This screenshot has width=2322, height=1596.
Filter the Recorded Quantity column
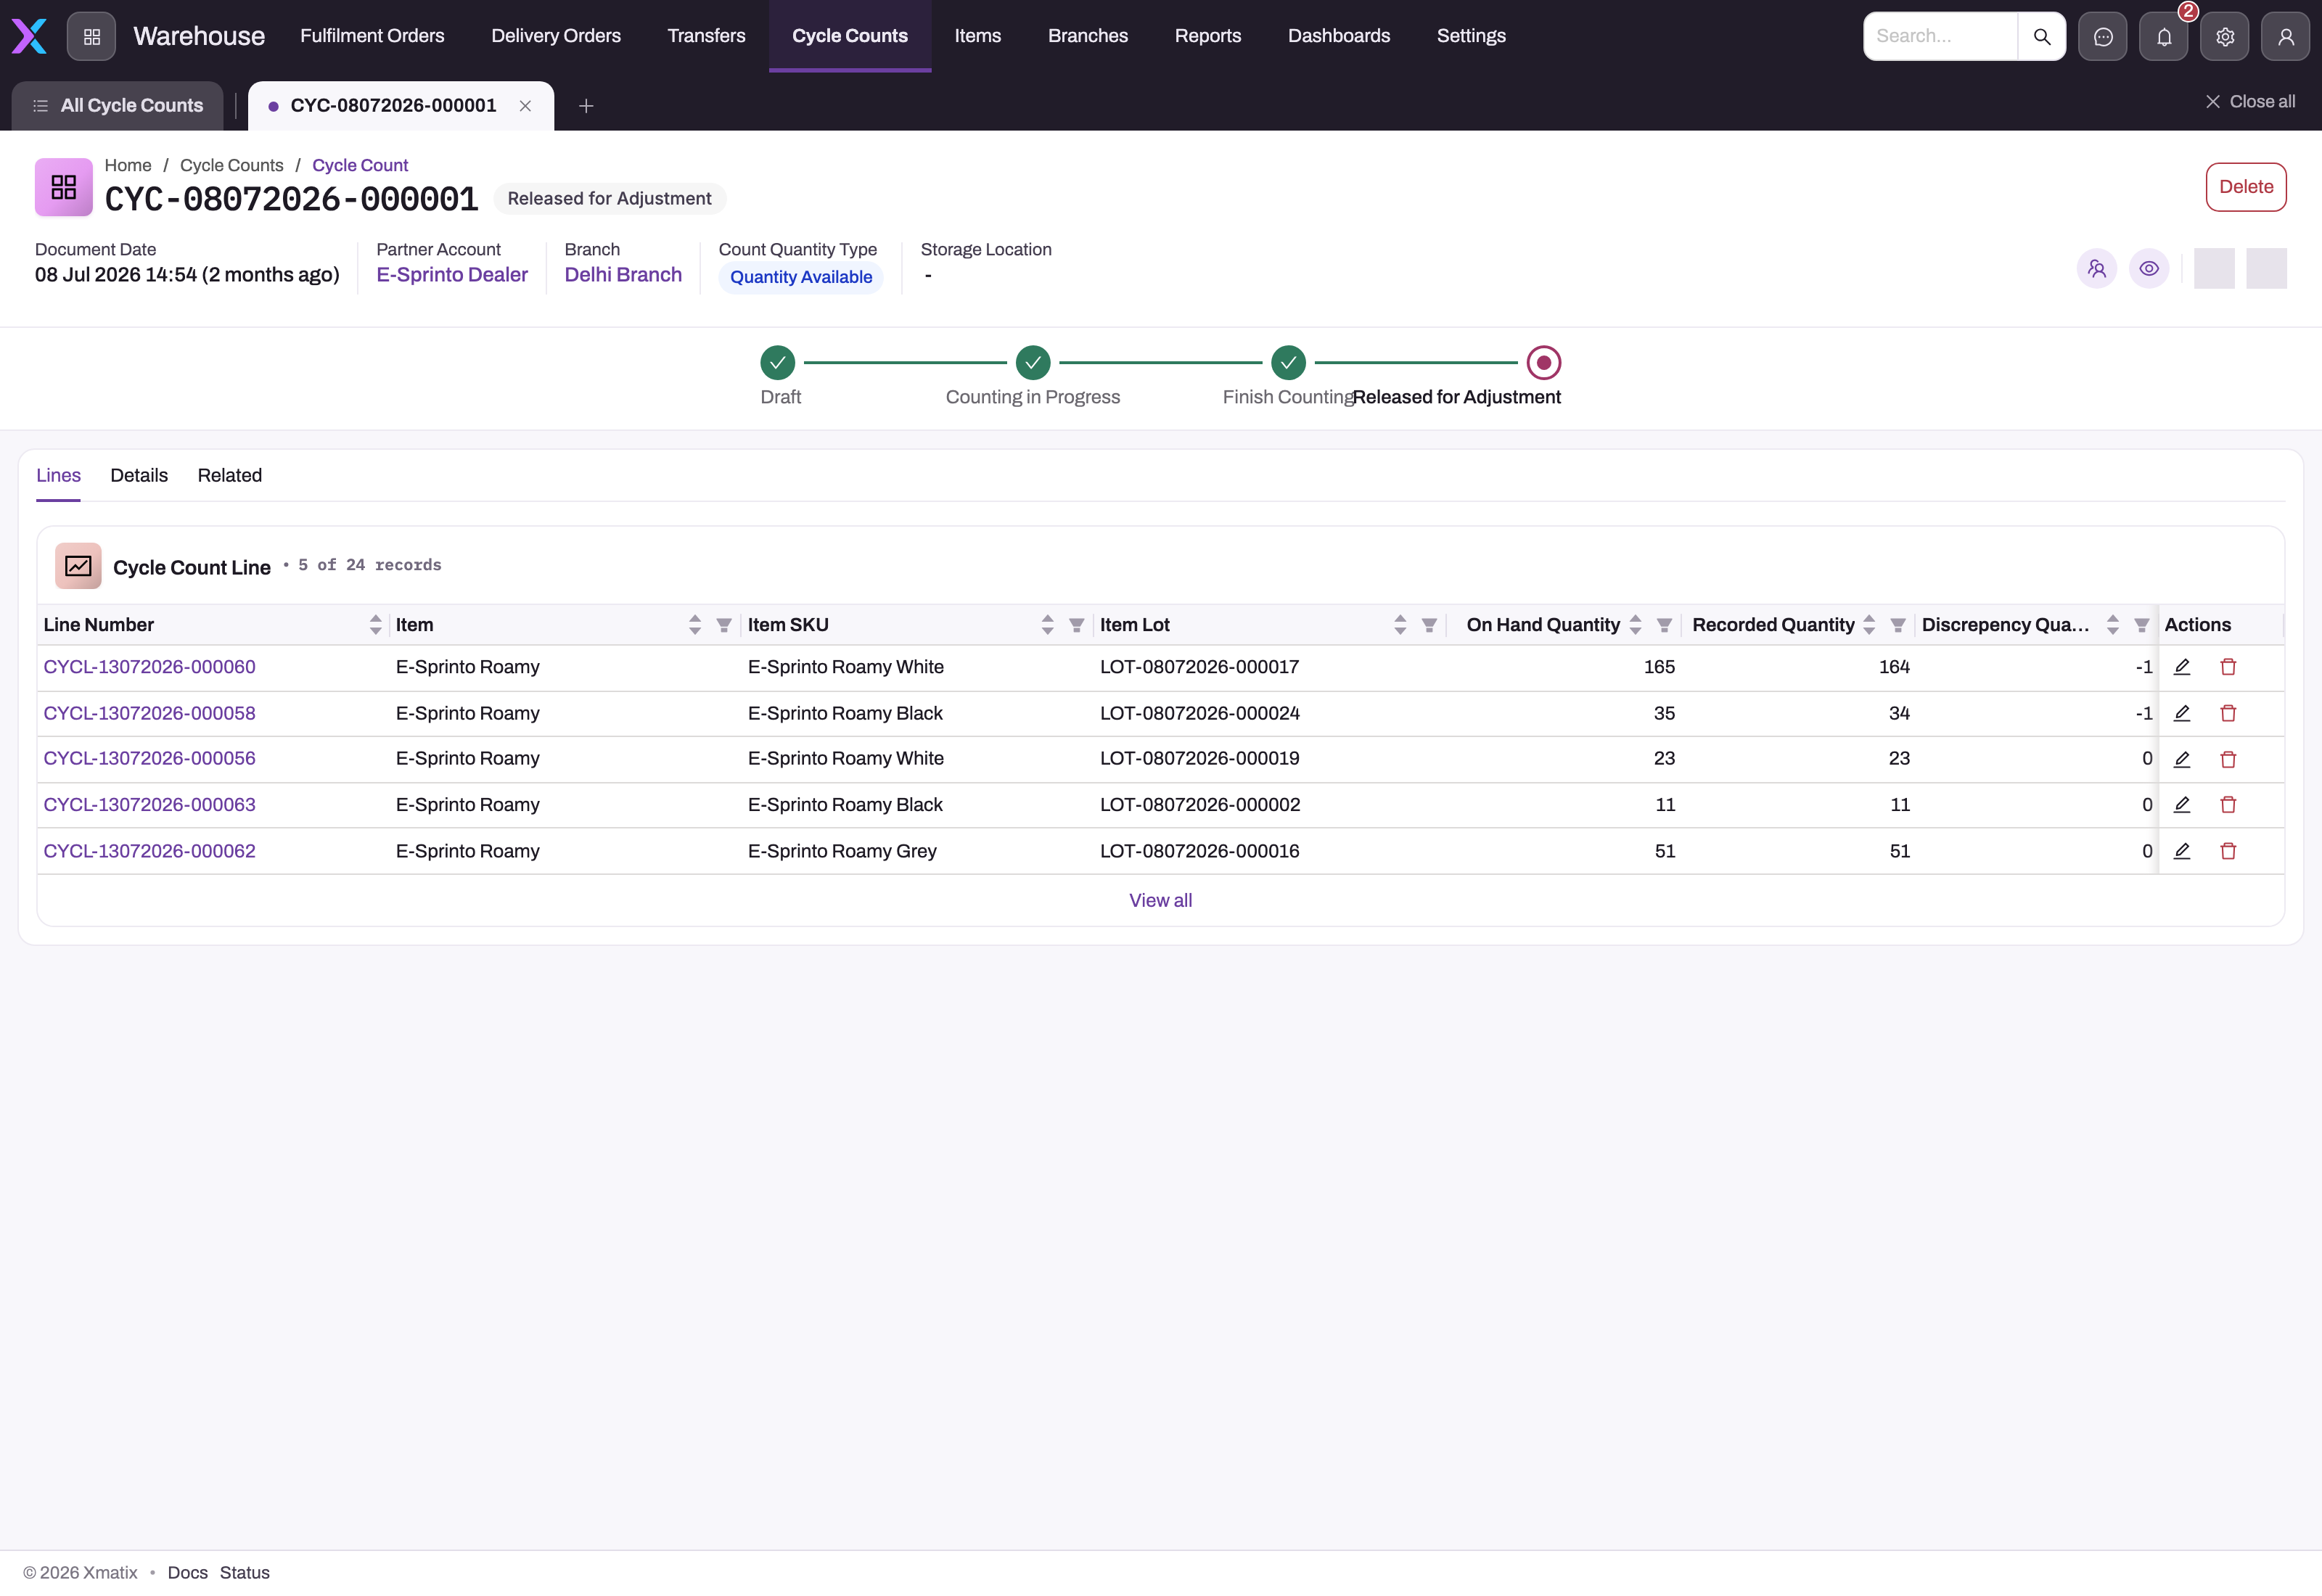pyautogui.click(x=1897, y=625)
